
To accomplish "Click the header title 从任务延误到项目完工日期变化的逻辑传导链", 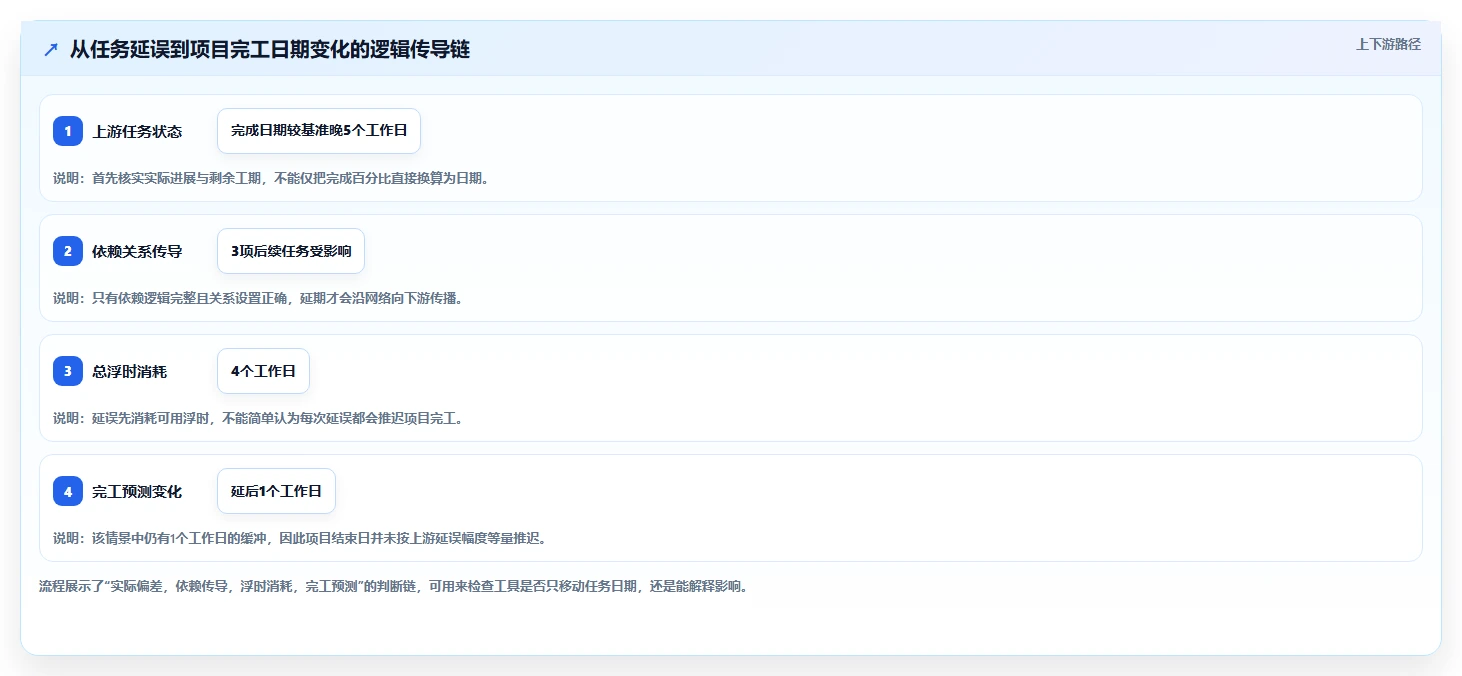I will [270, 50].
